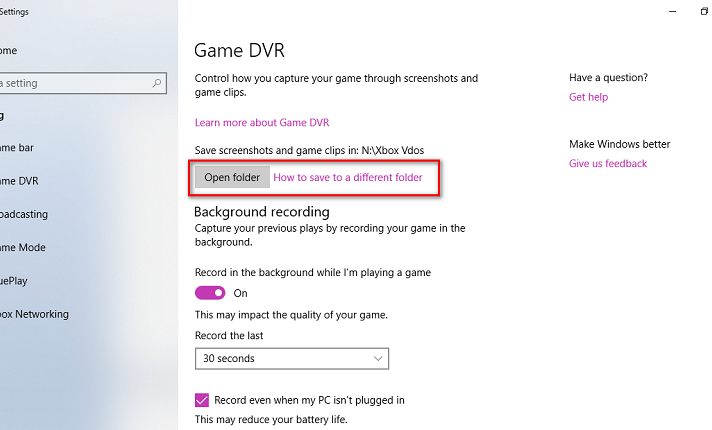Open 'How to save to a different folder' link

tap(348, 178)
